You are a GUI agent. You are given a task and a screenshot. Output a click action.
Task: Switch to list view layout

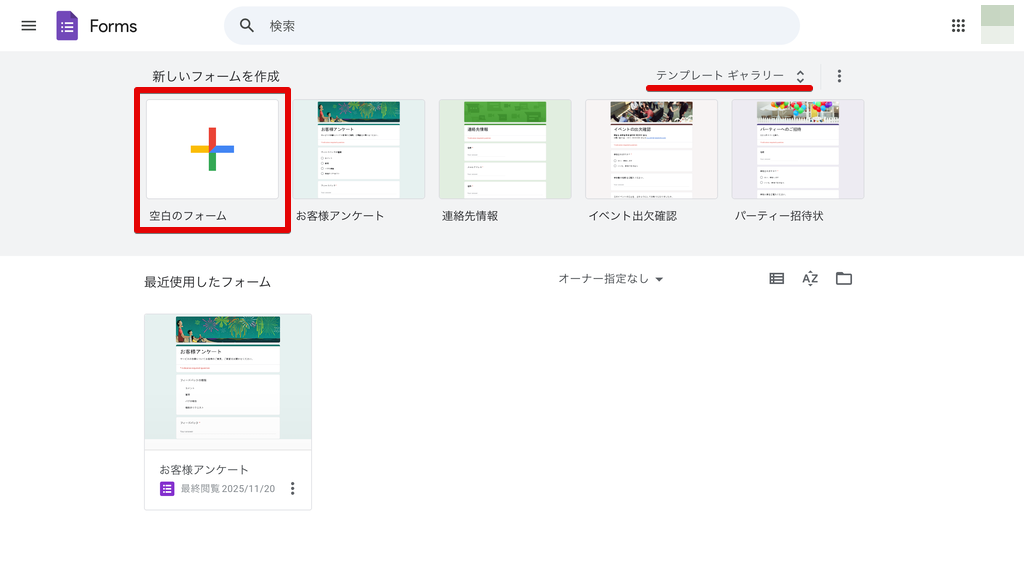tap(777, 279)
